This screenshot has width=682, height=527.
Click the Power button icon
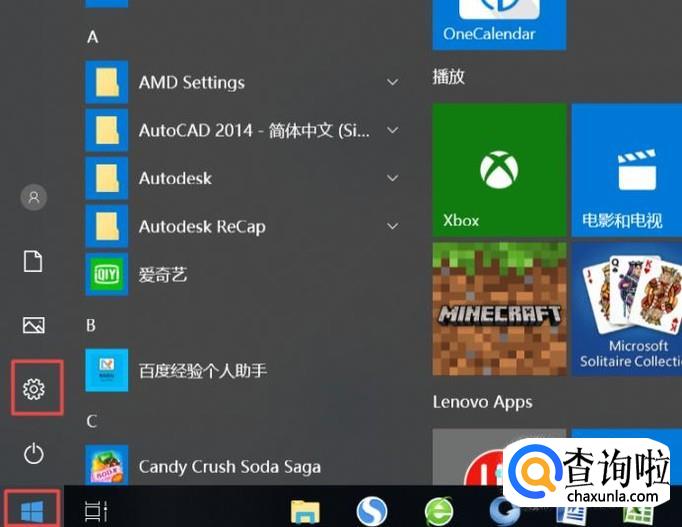(x=33, y=454)
